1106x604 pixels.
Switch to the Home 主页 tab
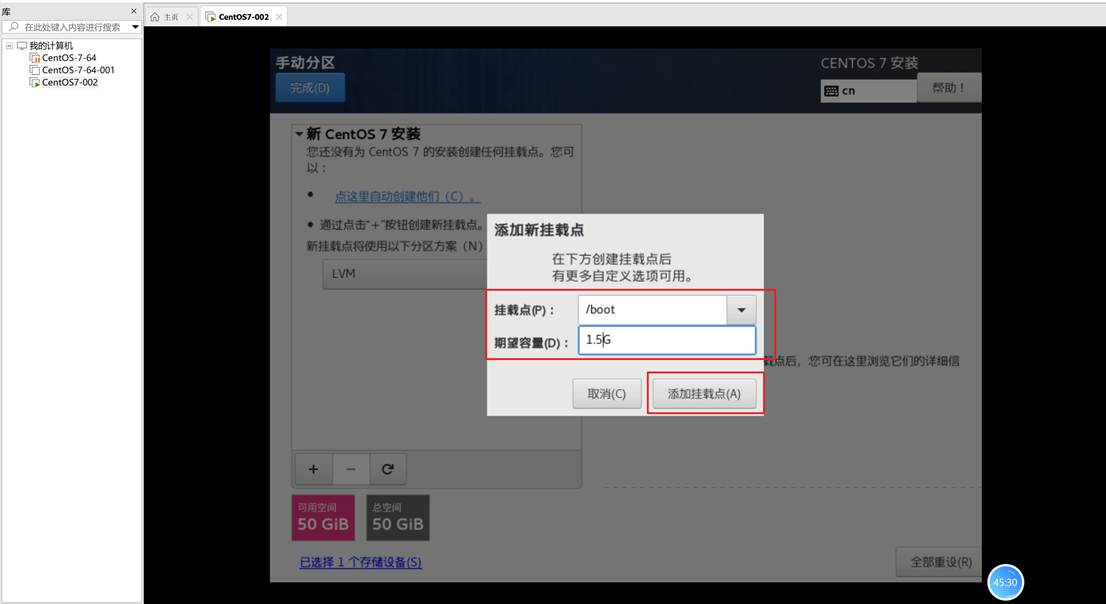pos(171,17)
